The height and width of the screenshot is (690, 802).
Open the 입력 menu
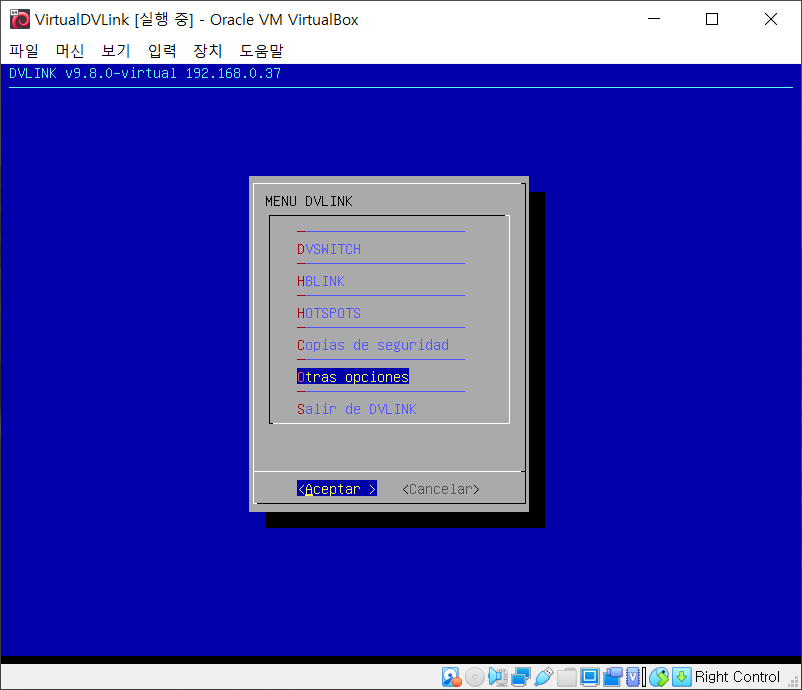tap(162, 50)
